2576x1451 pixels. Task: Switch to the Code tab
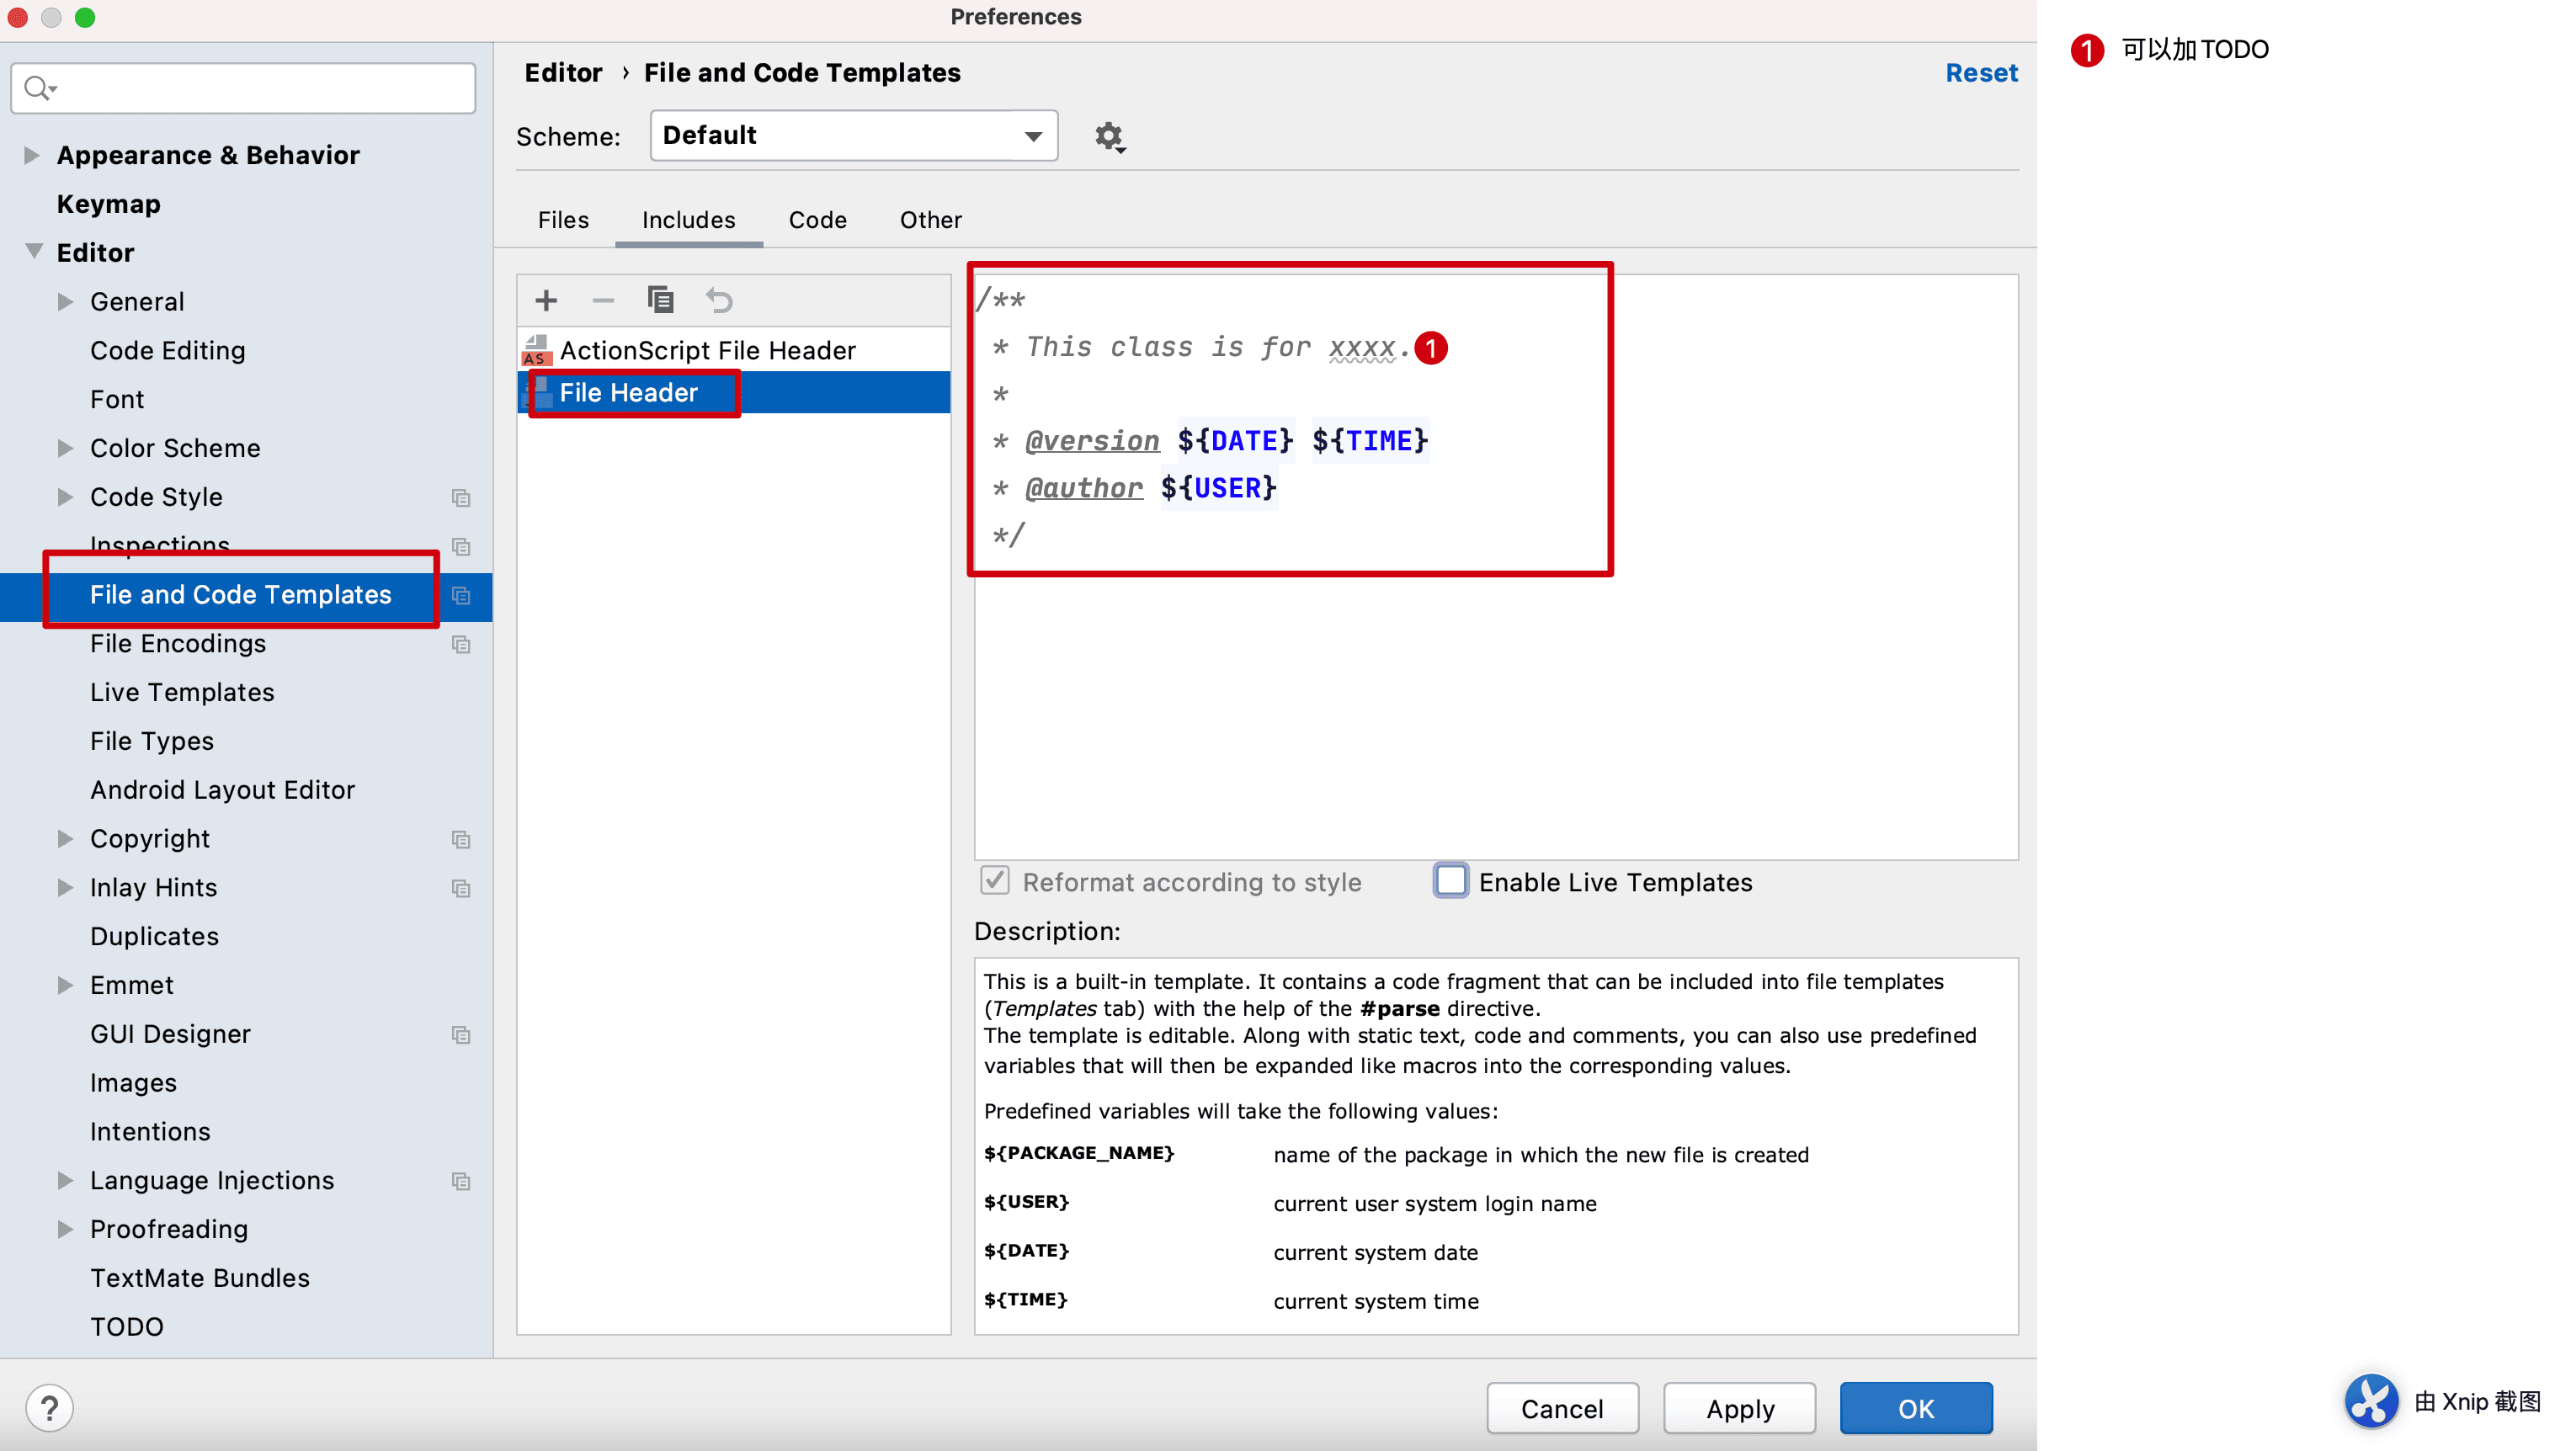tap(817, 220)
